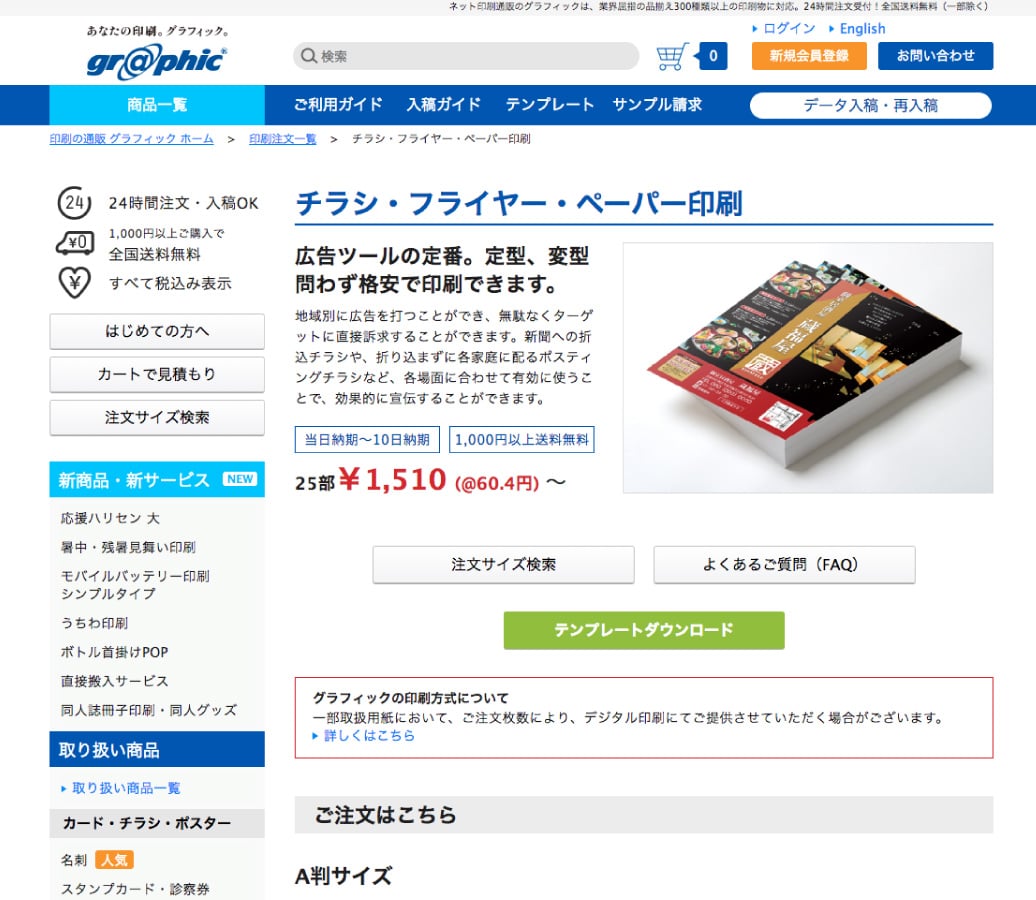The image size is (1036, 900).
Task: Open the 商品一覧 menu tab
Action: click(x=157, y=104)
